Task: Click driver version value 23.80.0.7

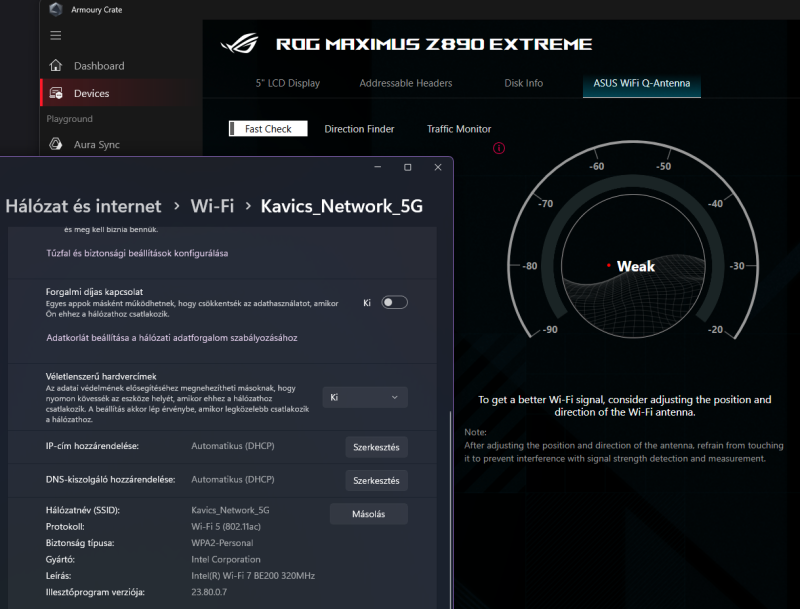Action: (x=209, y=592)
